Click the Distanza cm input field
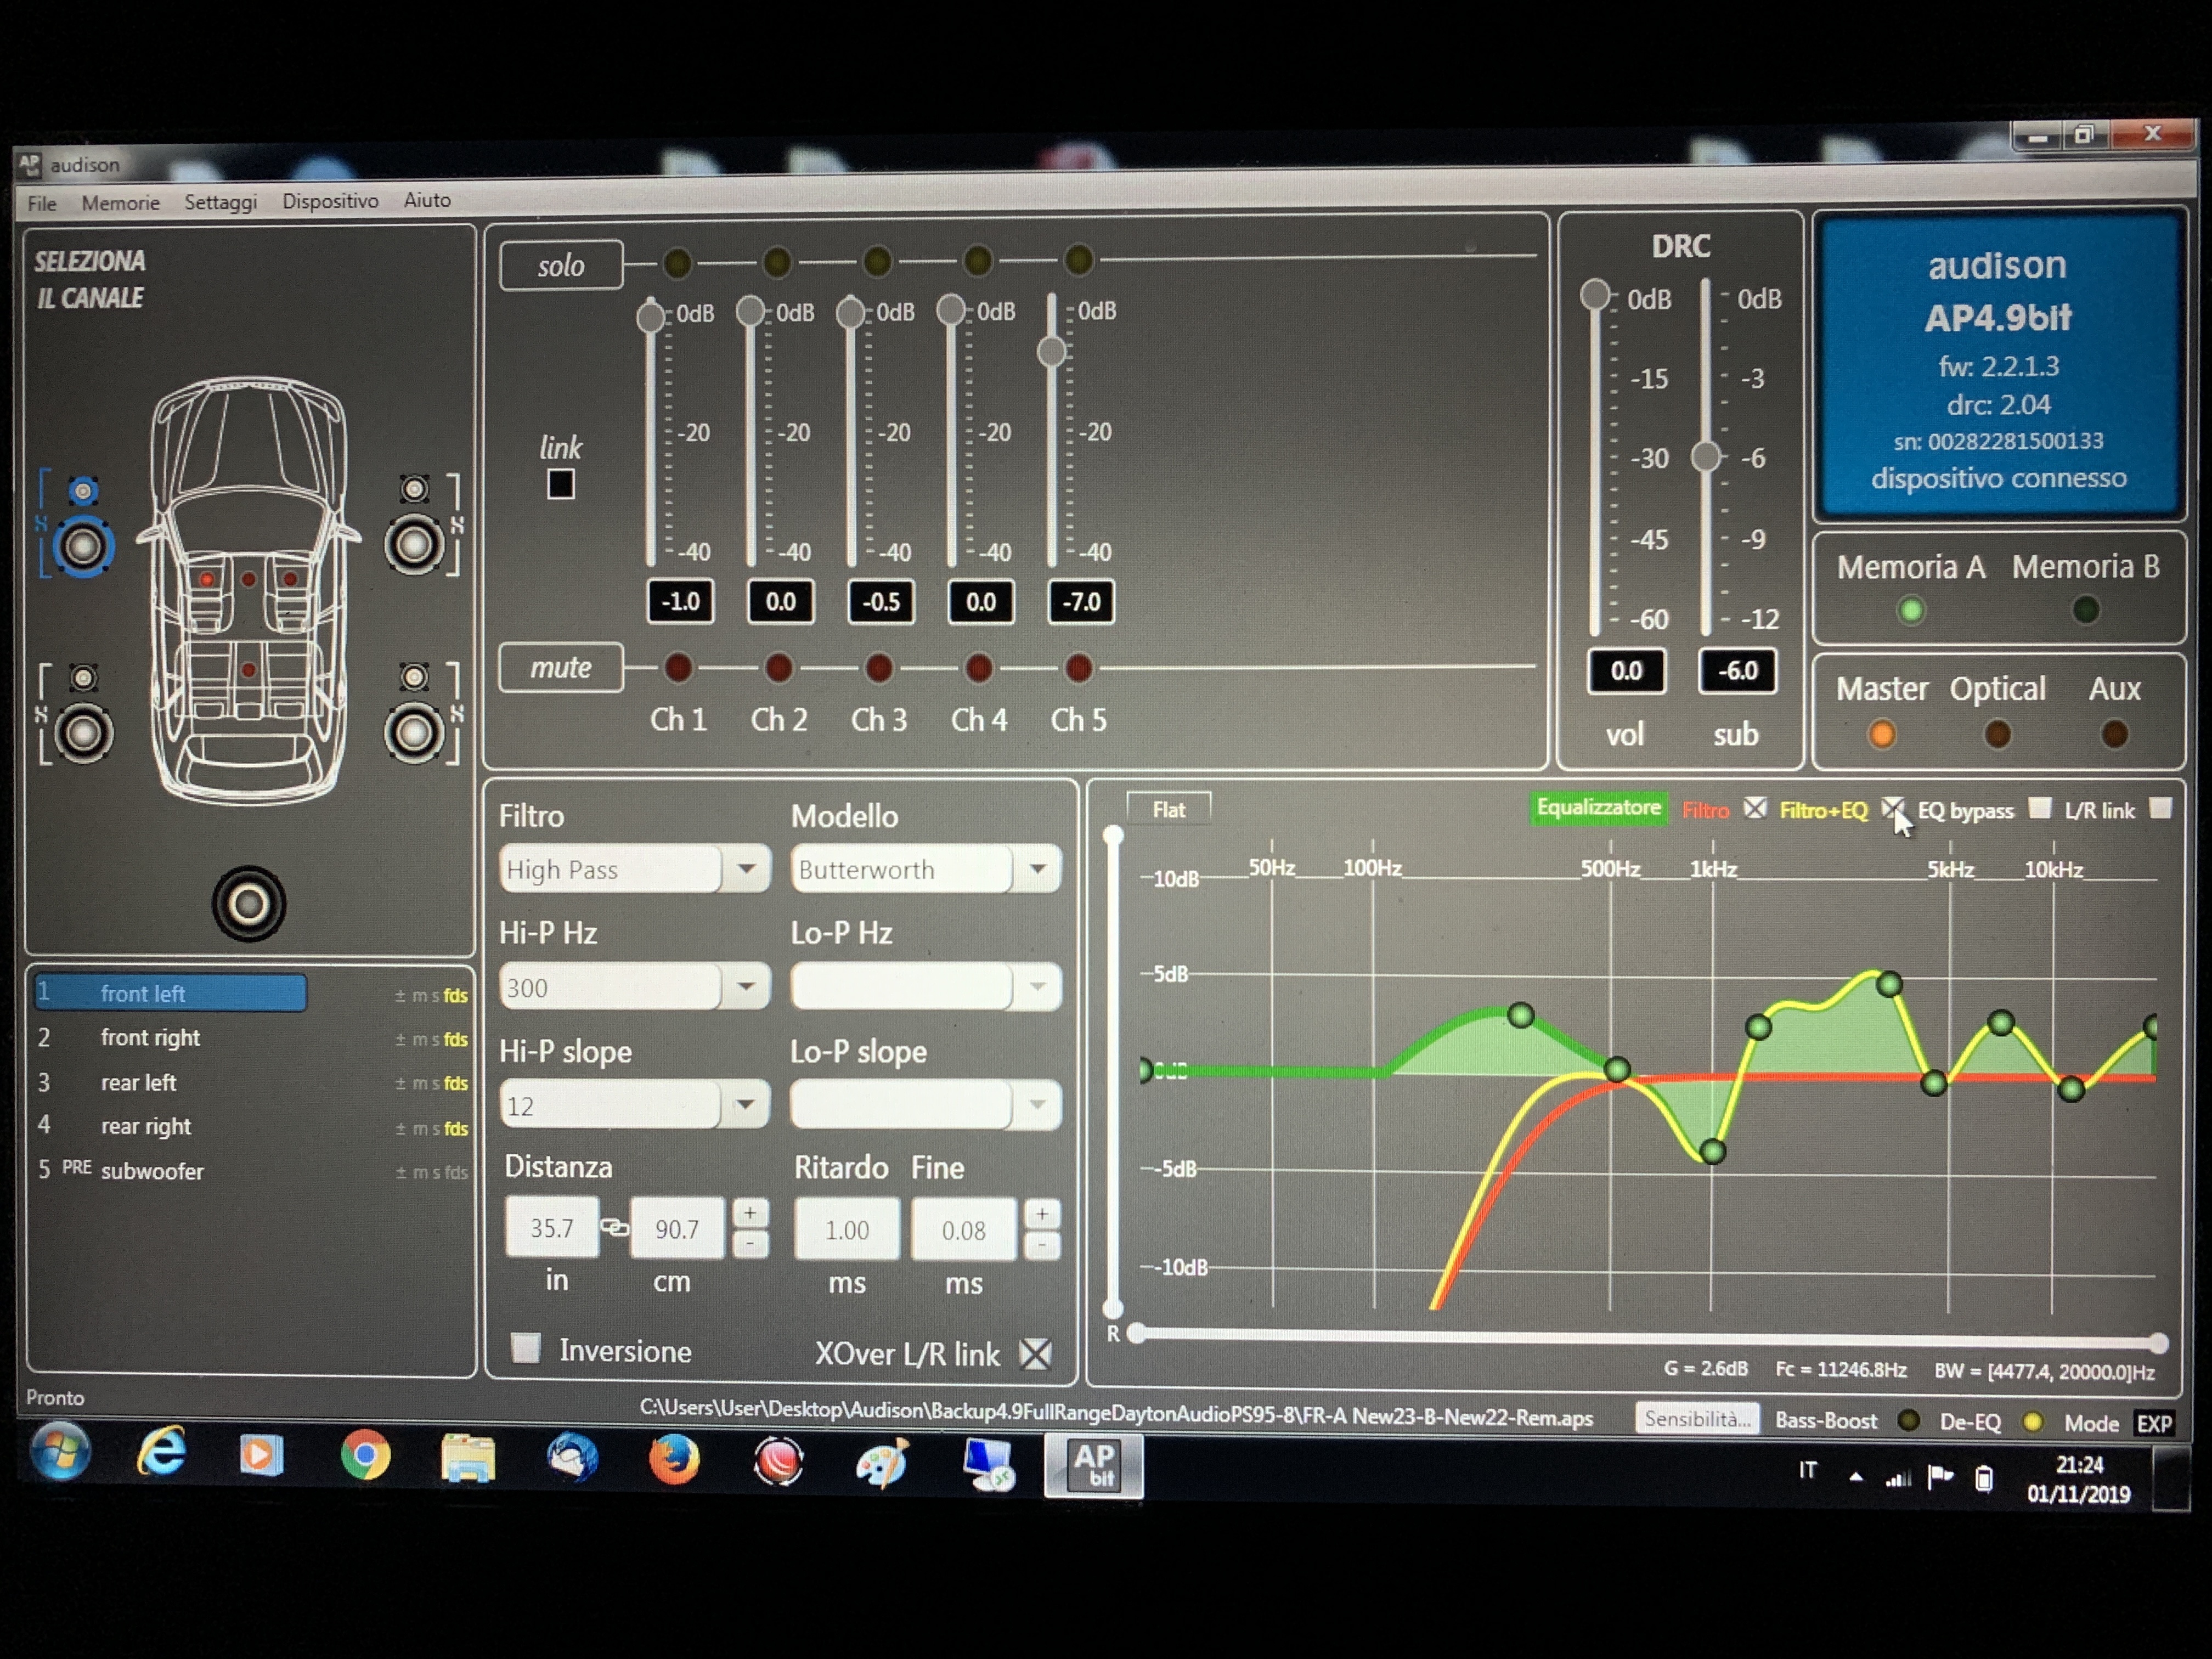Image resolution: width=2212 pixels, height=1659 pixels. point(677,1229)
